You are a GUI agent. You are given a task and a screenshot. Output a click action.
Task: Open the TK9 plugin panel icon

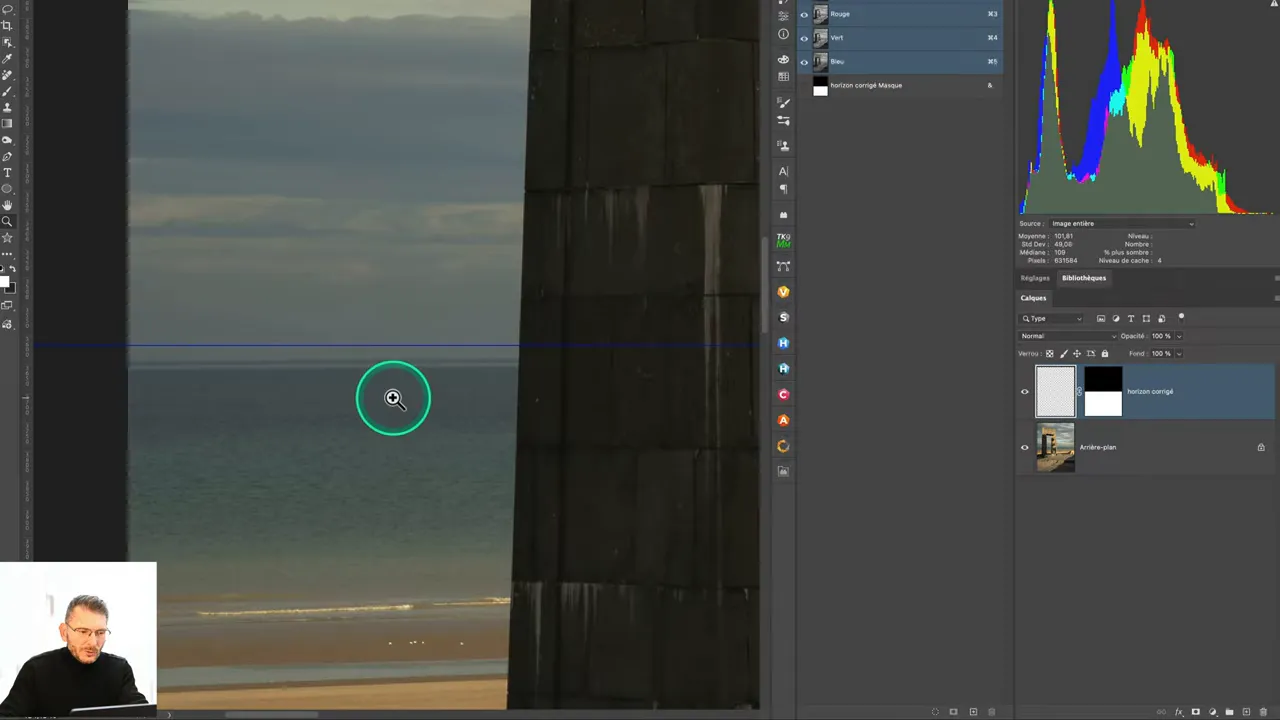tap(783, 240)
